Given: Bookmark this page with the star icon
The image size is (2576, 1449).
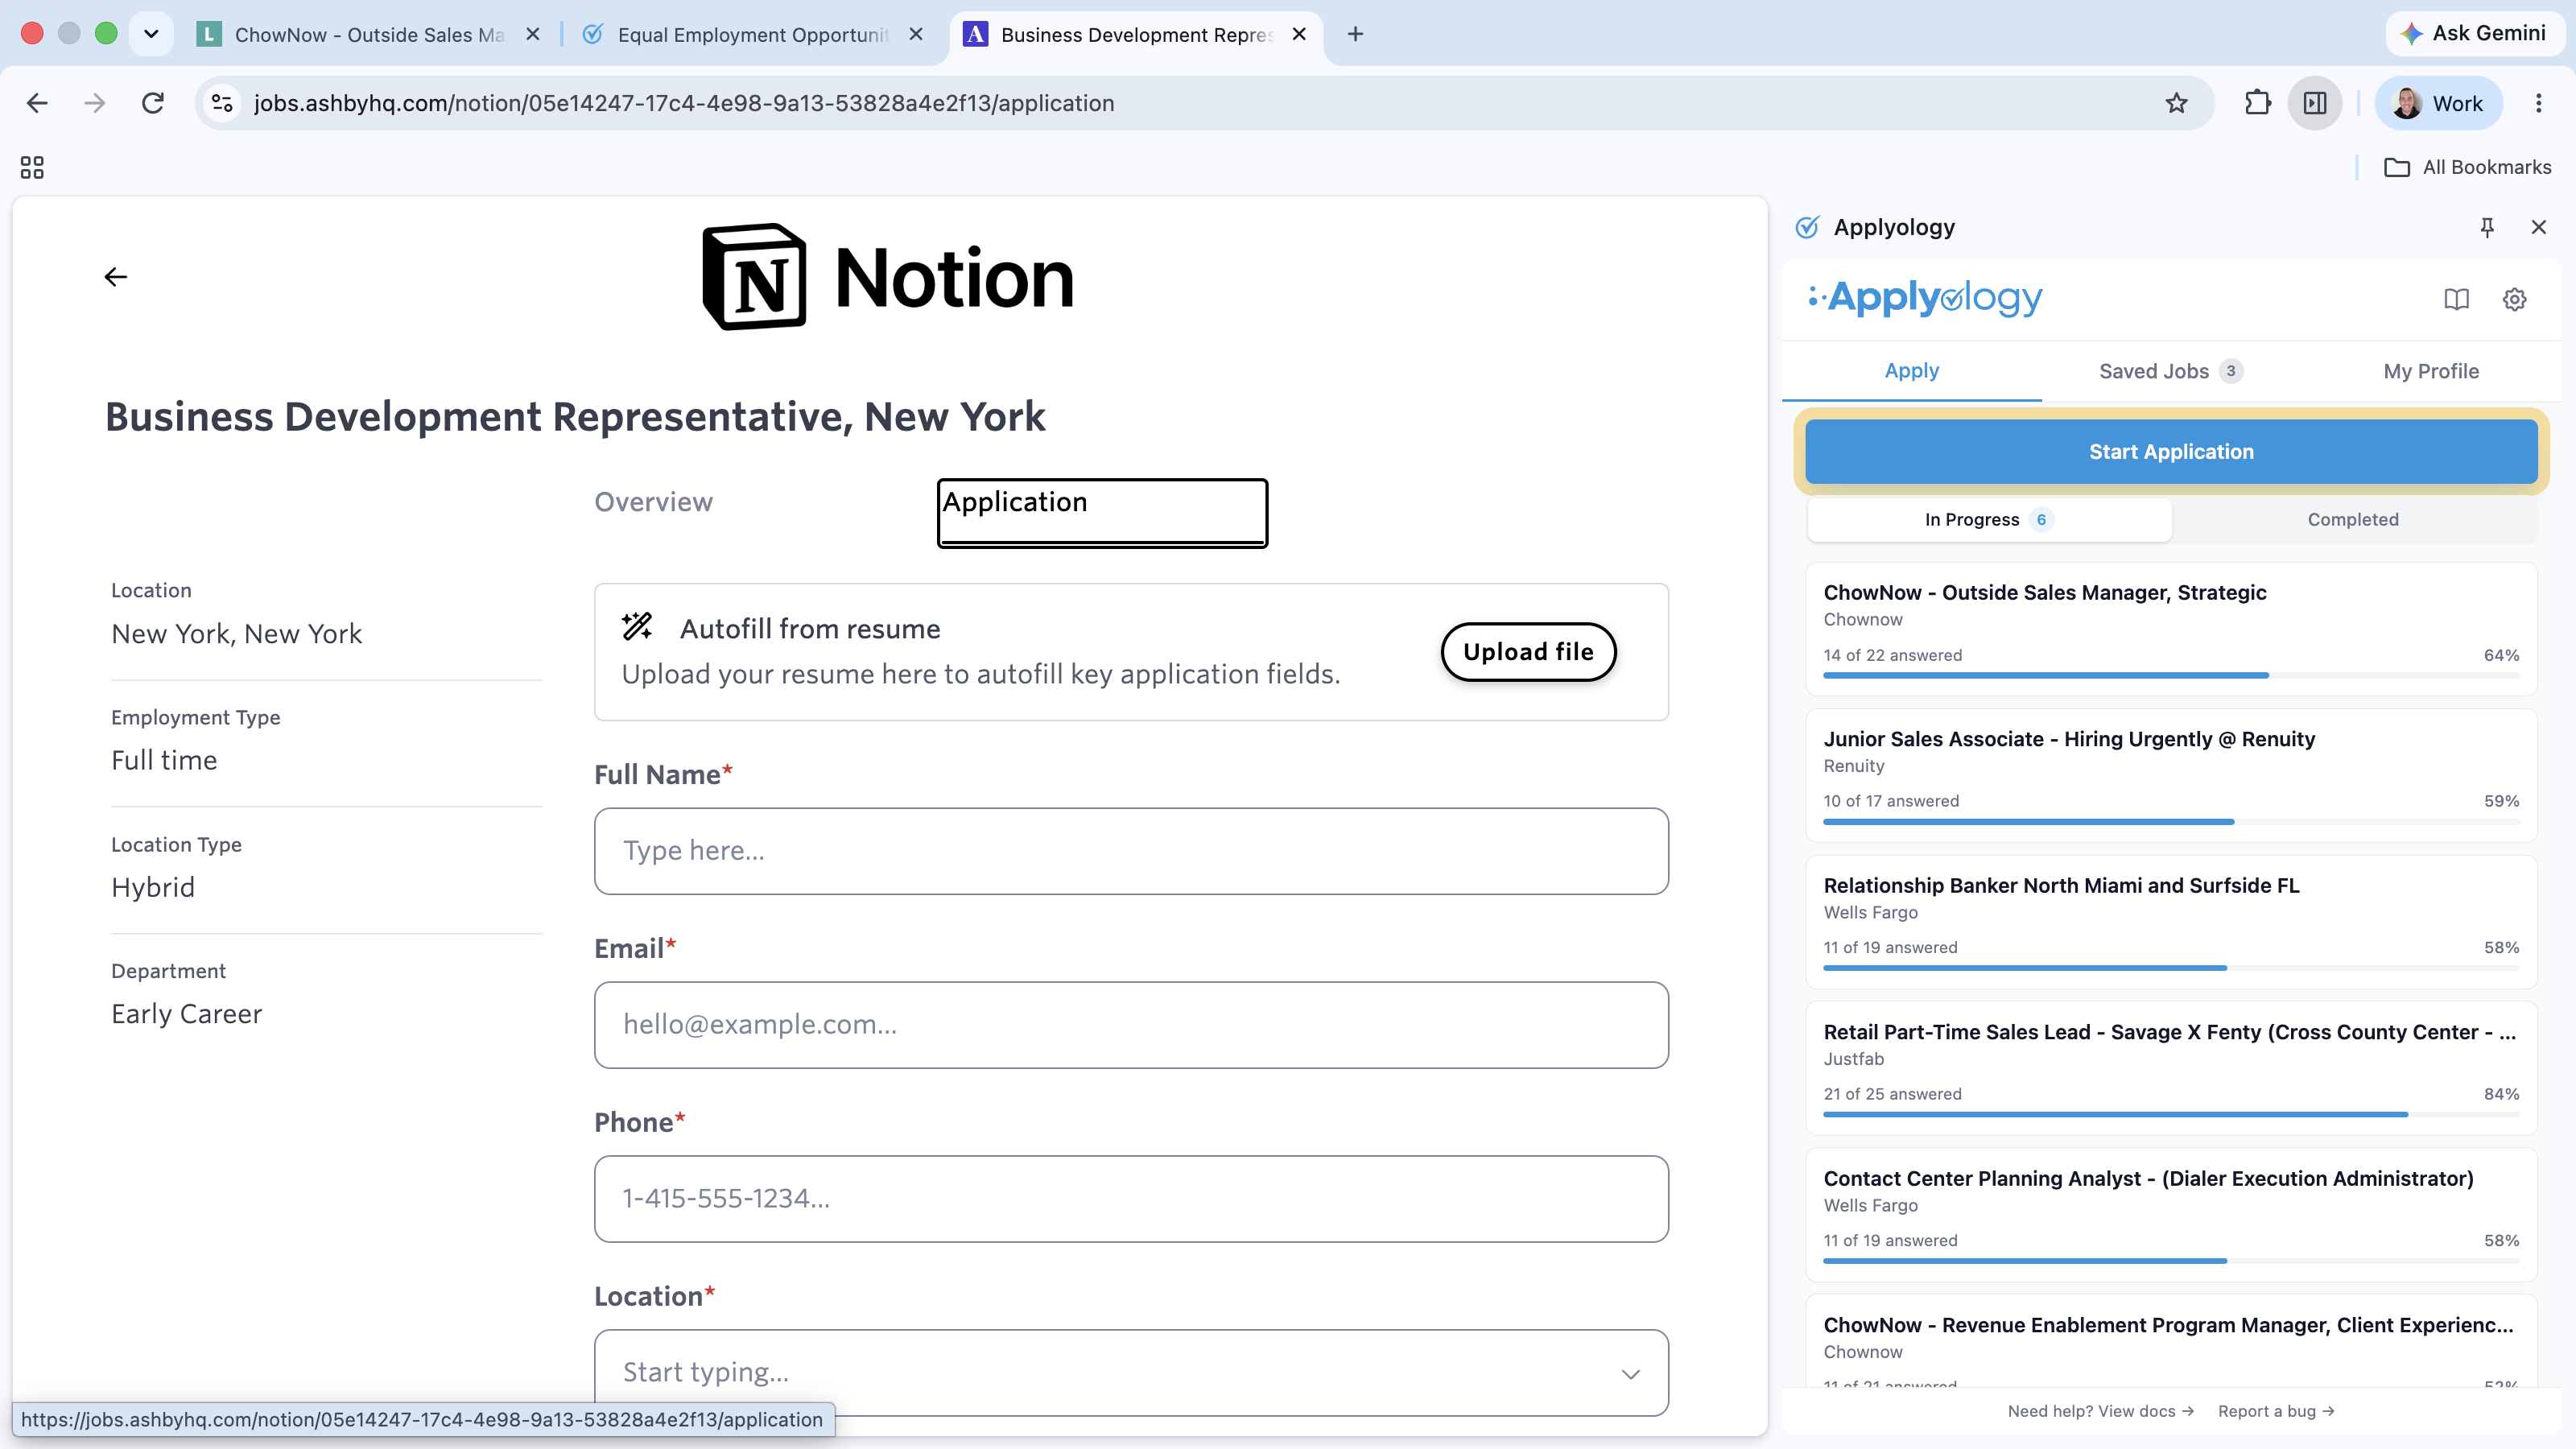Looking at the screenshot, I should click(2176, 103).
